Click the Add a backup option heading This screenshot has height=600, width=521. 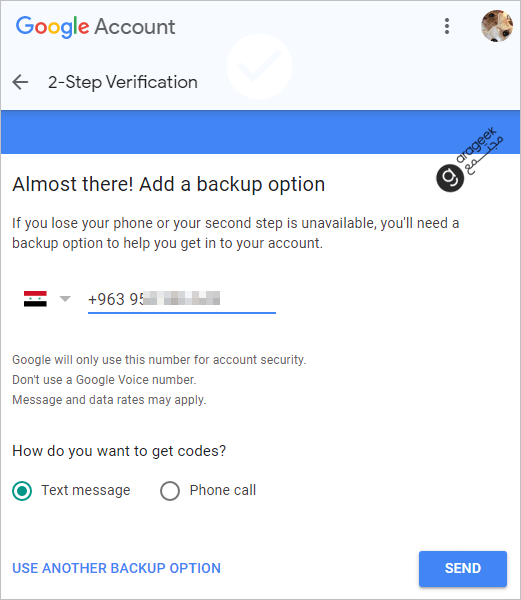click(x=169, y=184)
